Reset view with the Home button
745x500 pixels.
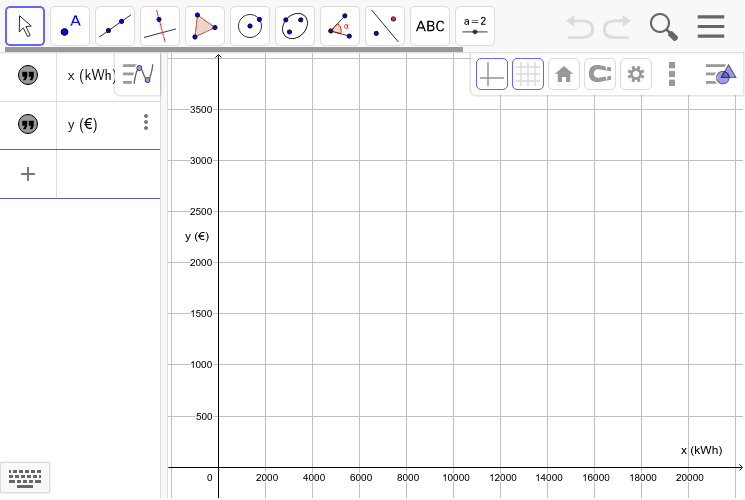click(564, 74)
